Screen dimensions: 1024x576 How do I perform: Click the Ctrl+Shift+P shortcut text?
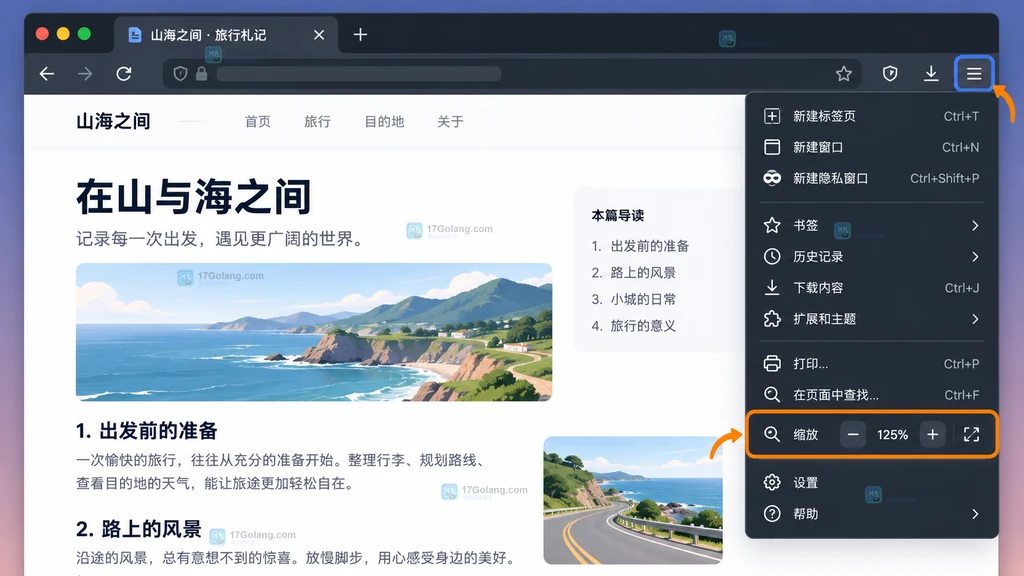[x=944, y=178]
